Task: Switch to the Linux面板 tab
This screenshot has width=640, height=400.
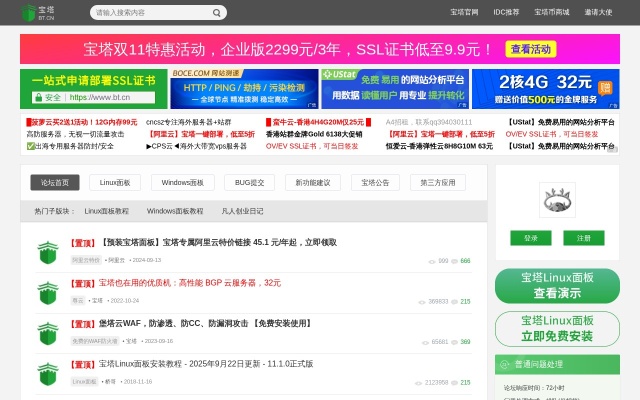Action: [x=114, y=183]
